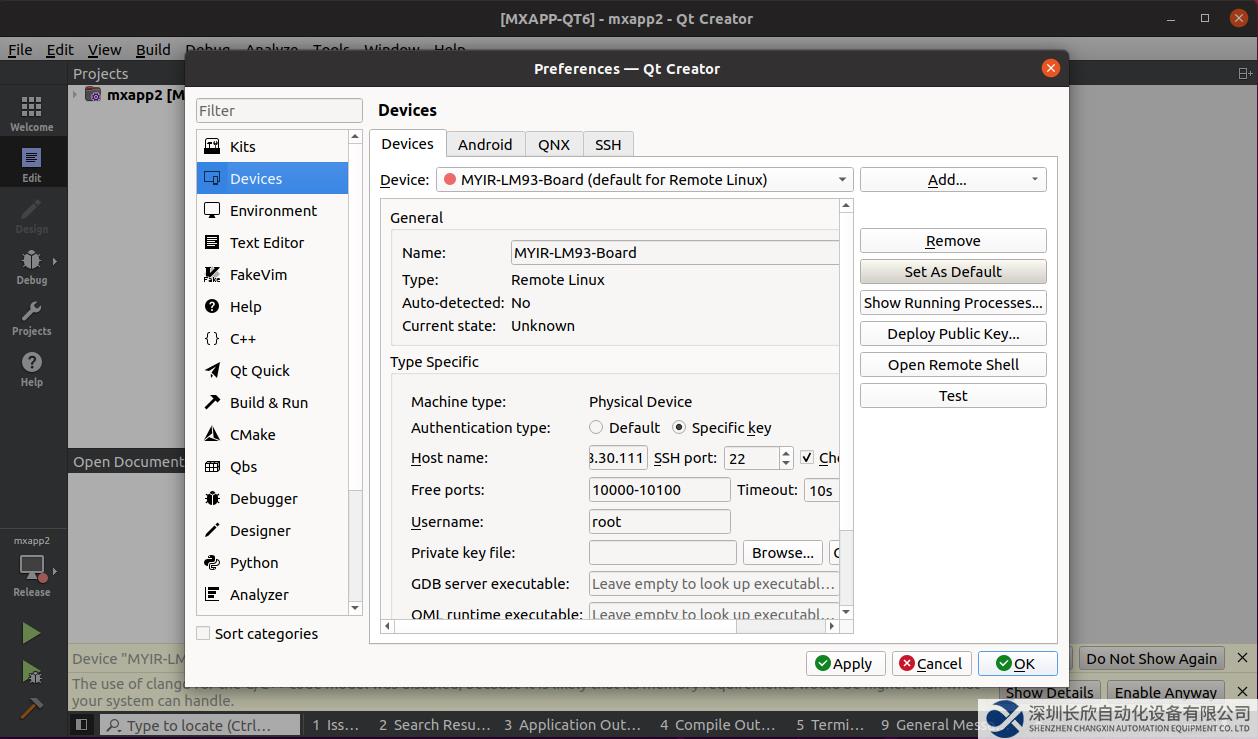Click the Help question-mark icon in preferences list

click(x=212, y=306)
